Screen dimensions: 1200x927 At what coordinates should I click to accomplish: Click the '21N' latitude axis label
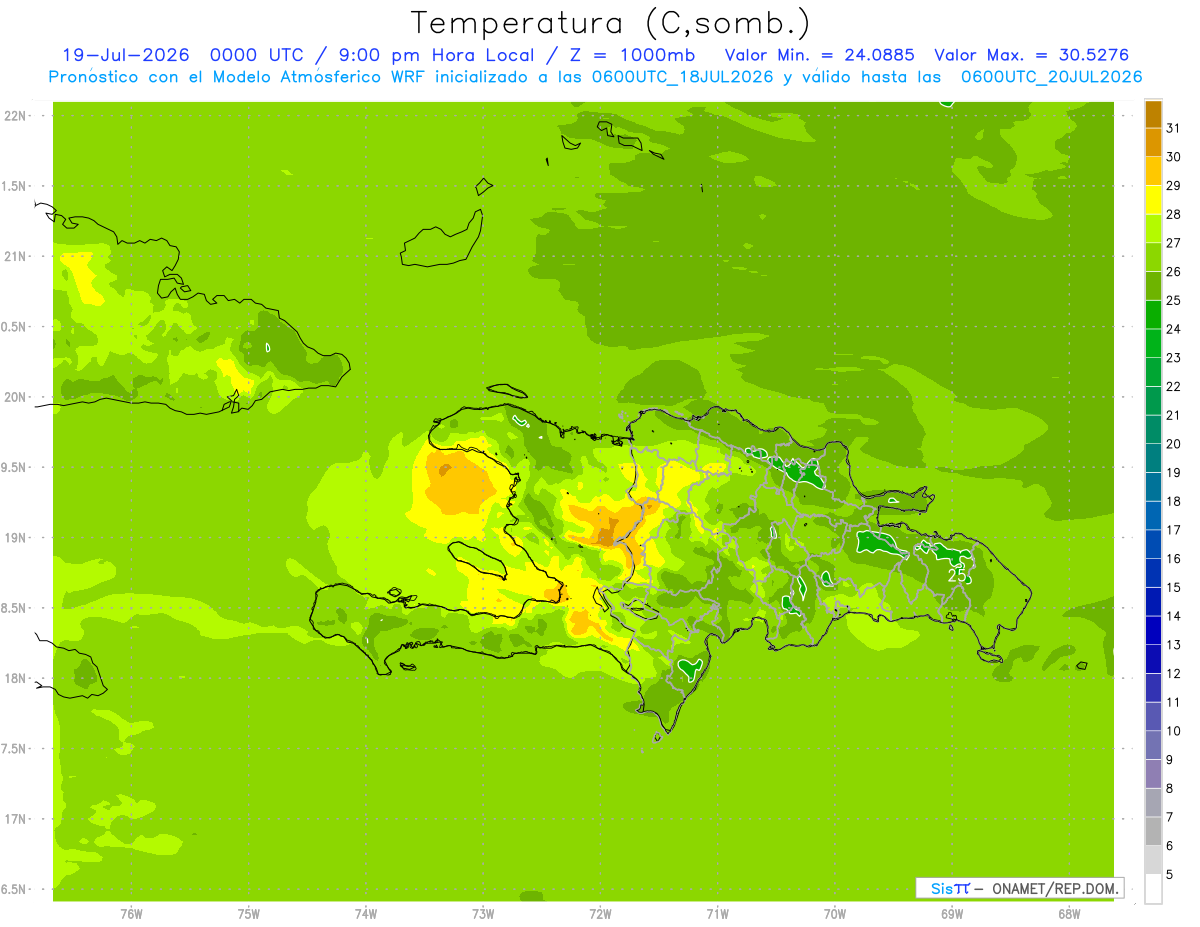[14, 257]
